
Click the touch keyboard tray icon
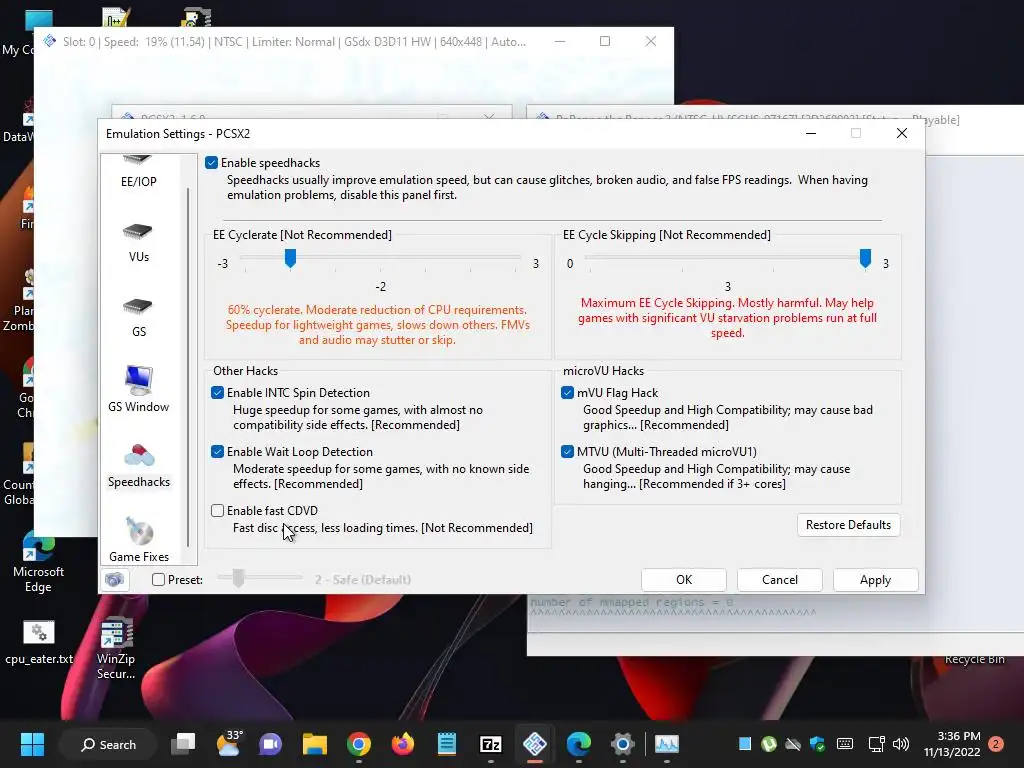tap(844, 744)
